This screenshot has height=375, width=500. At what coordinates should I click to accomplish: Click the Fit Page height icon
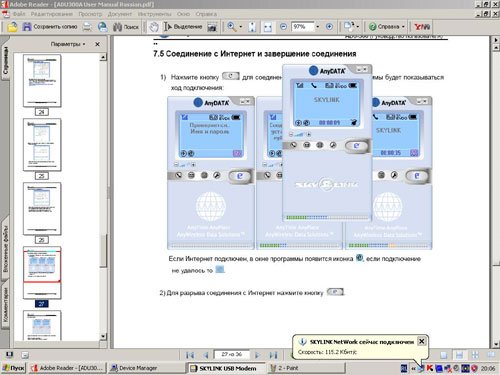tap(252, 27)
